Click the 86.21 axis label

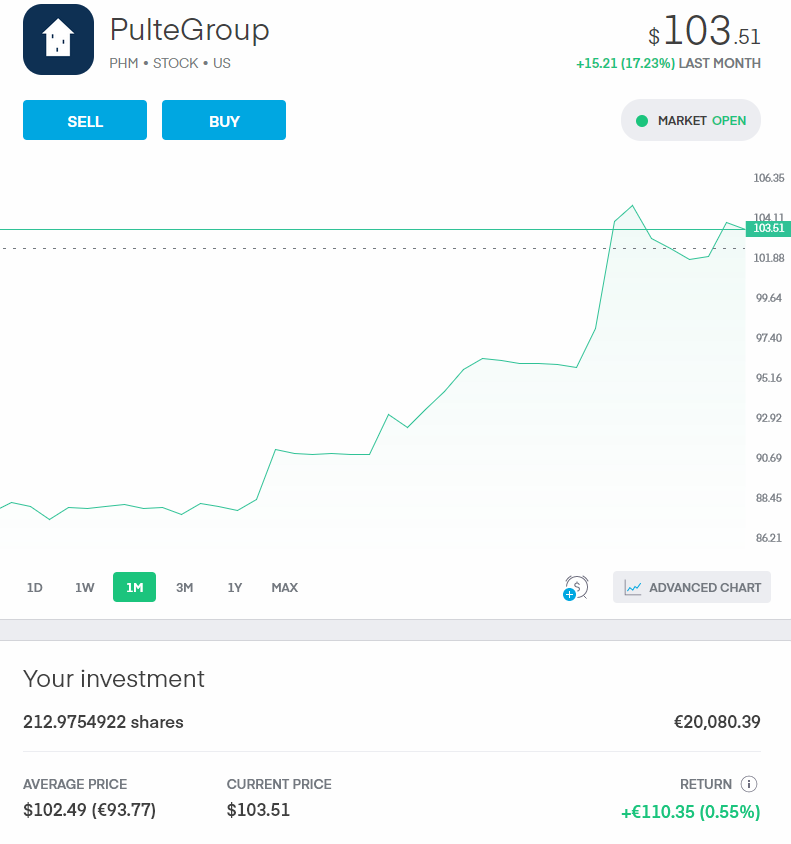click(768, 538)
